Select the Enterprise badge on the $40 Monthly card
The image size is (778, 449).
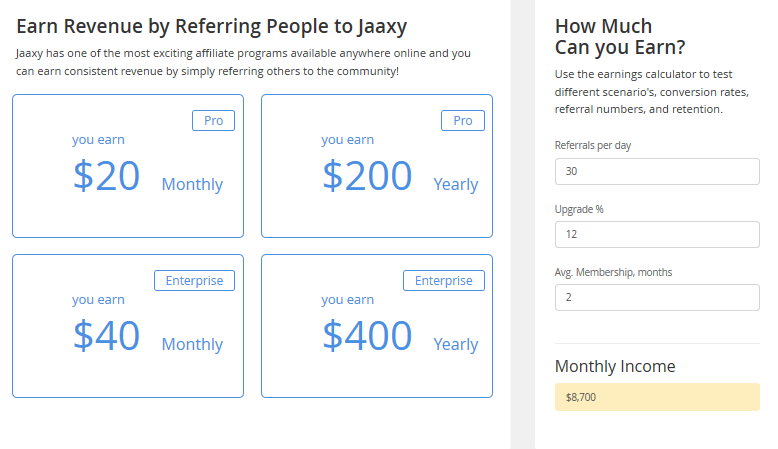pos(194,280)
